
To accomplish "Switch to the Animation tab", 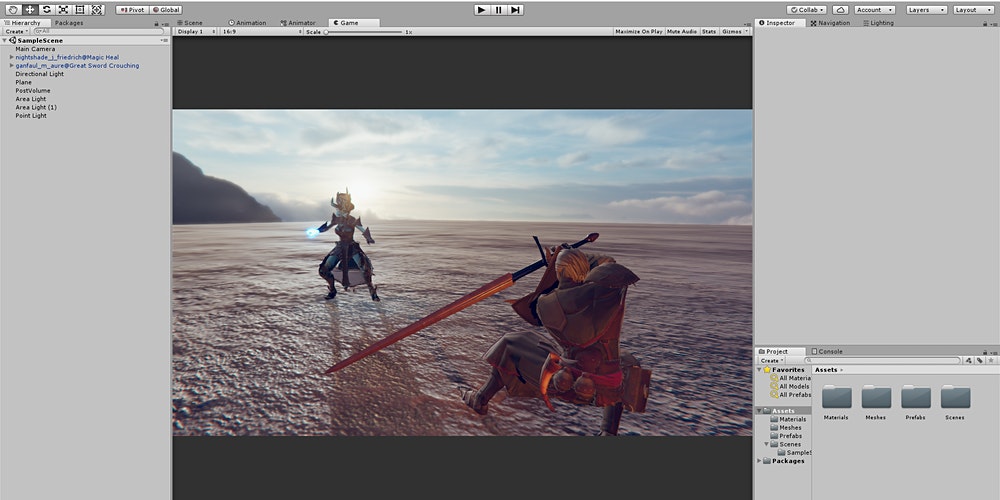I will [247, 22].
